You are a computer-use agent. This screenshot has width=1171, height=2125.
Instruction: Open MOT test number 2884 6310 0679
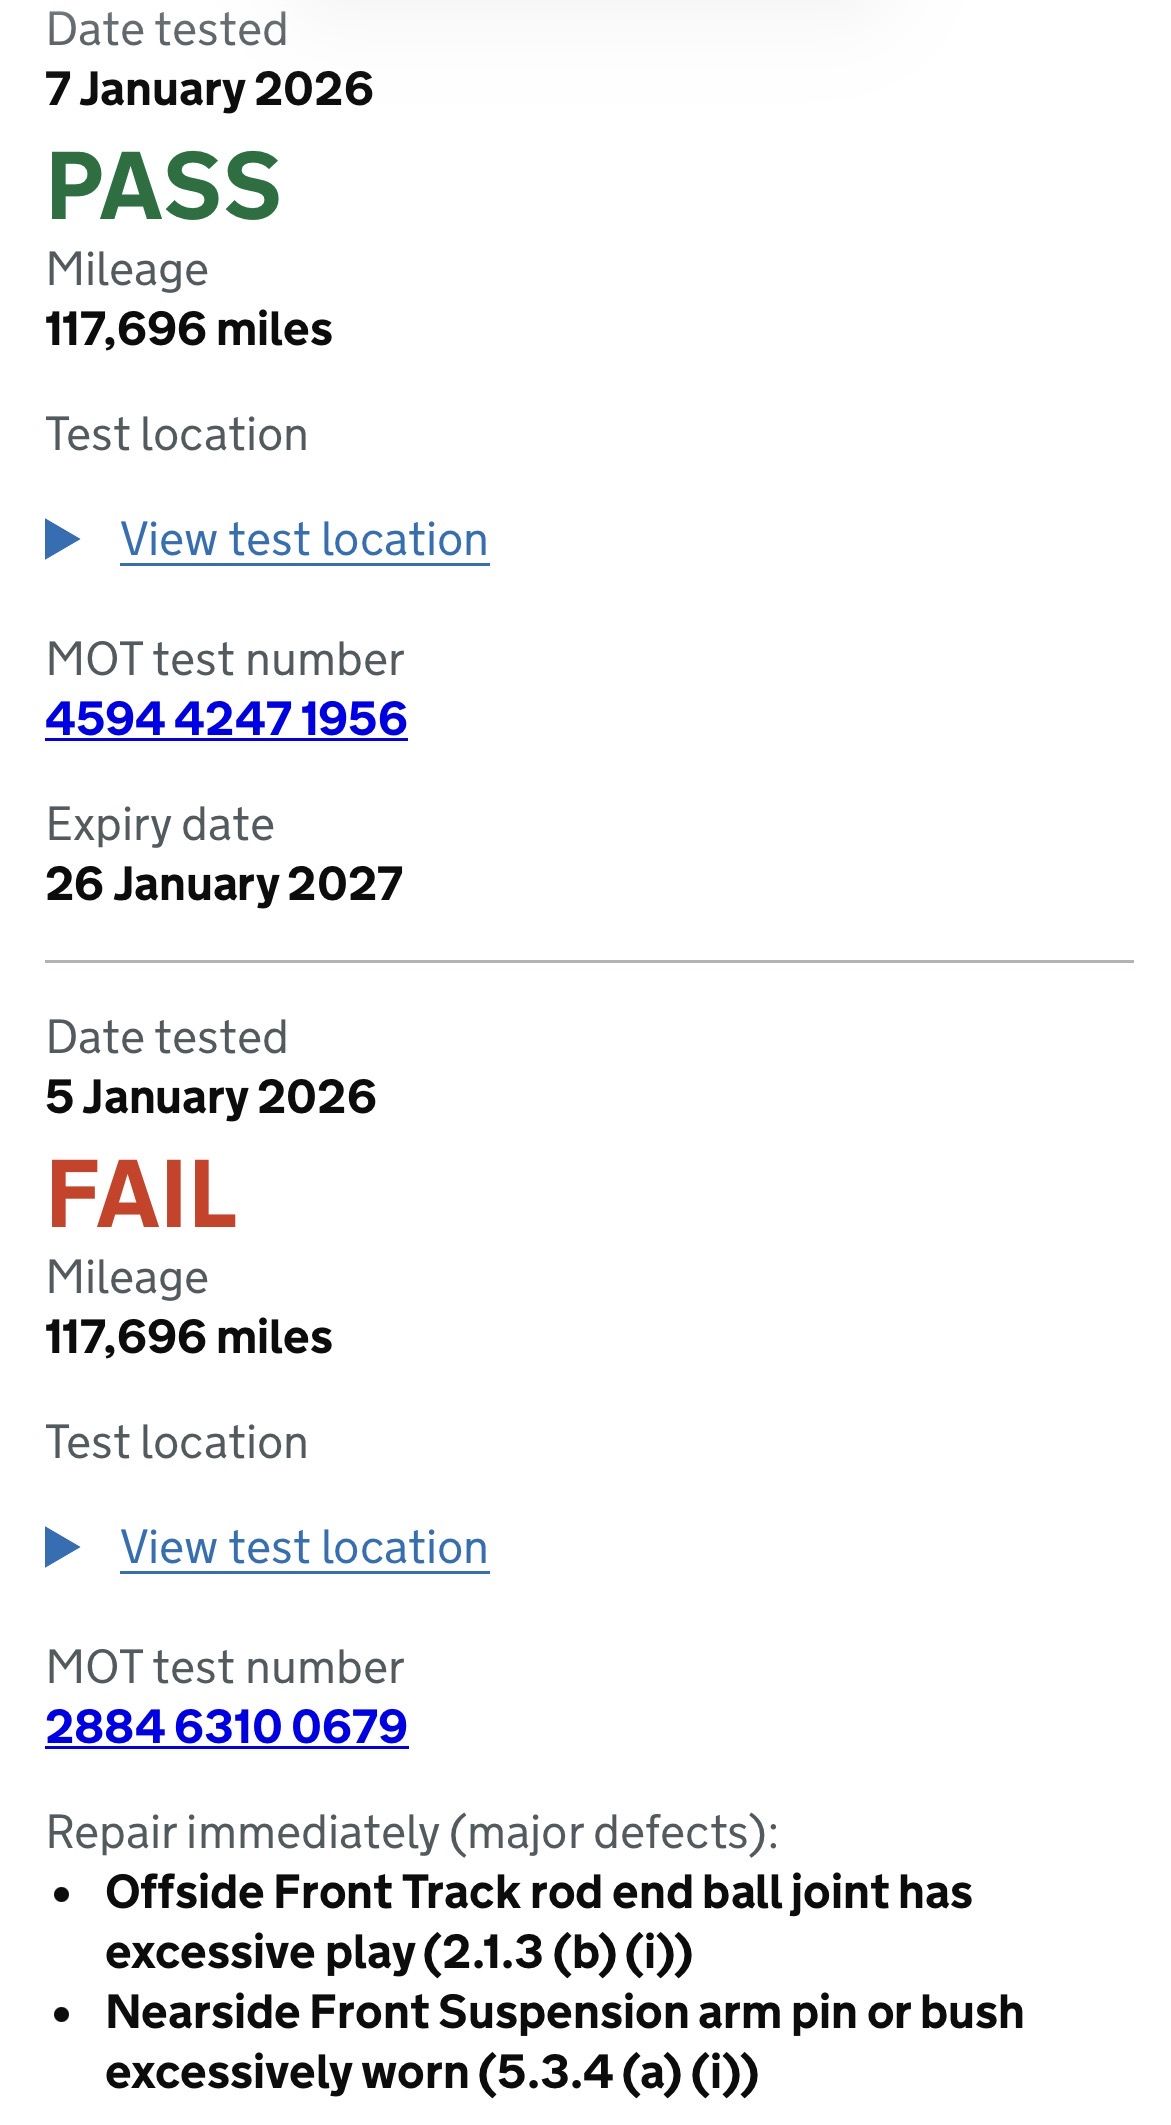click(x=226, y=1727)
